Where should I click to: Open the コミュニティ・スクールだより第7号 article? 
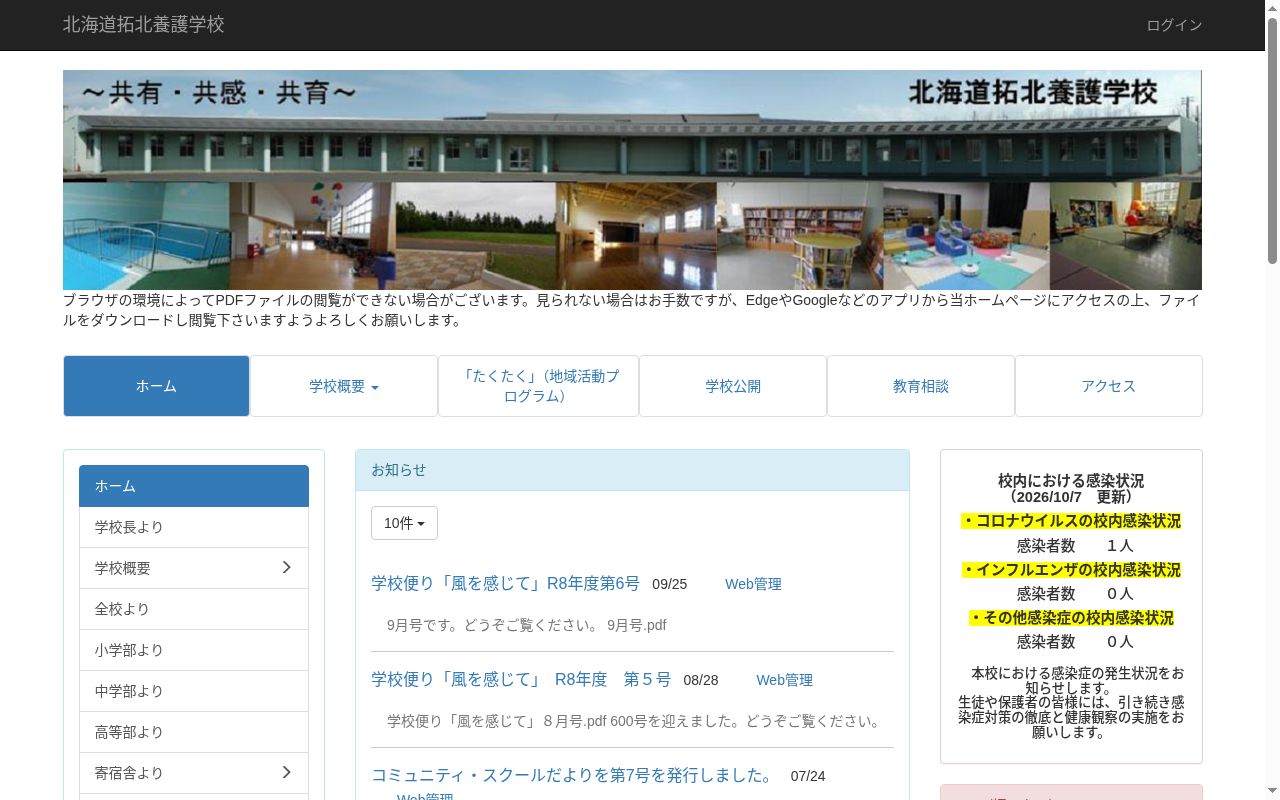click(573, 775)
